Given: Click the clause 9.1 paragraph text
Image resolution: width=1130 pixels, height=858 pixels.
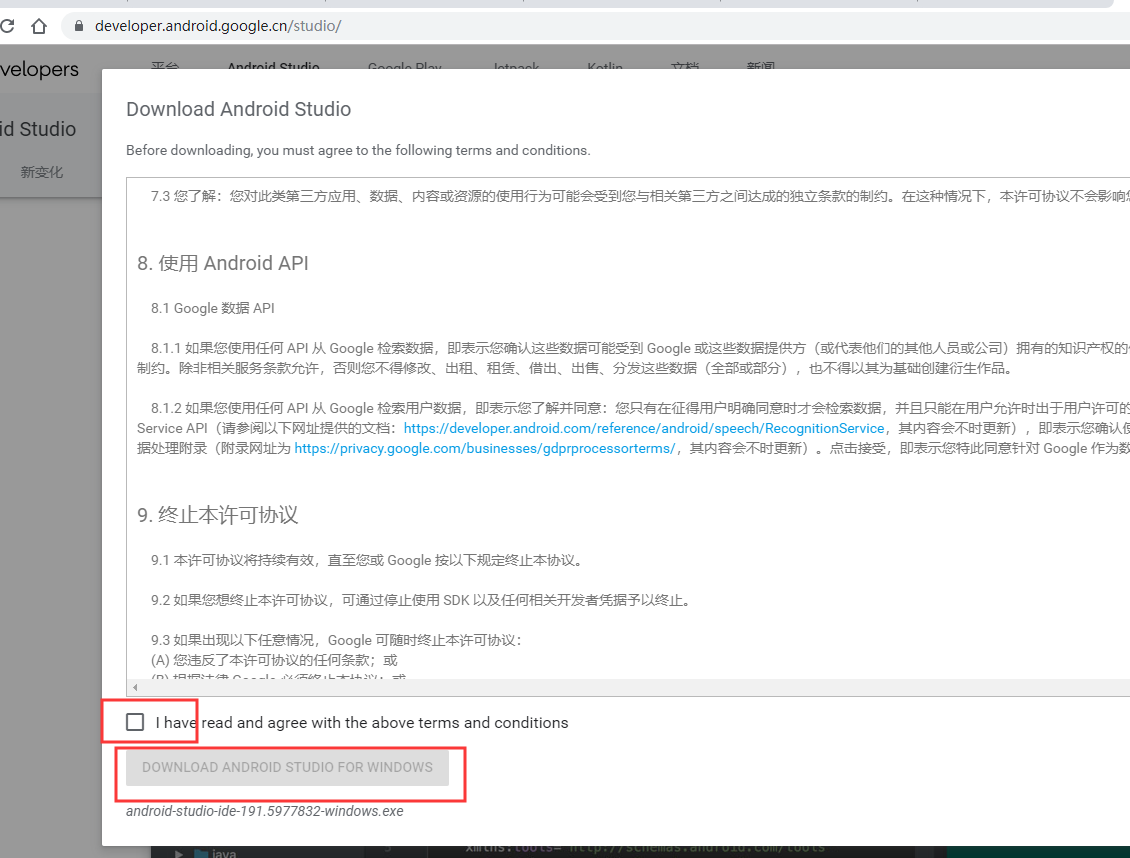Looking at the screenshot, I should pos(367,560).
